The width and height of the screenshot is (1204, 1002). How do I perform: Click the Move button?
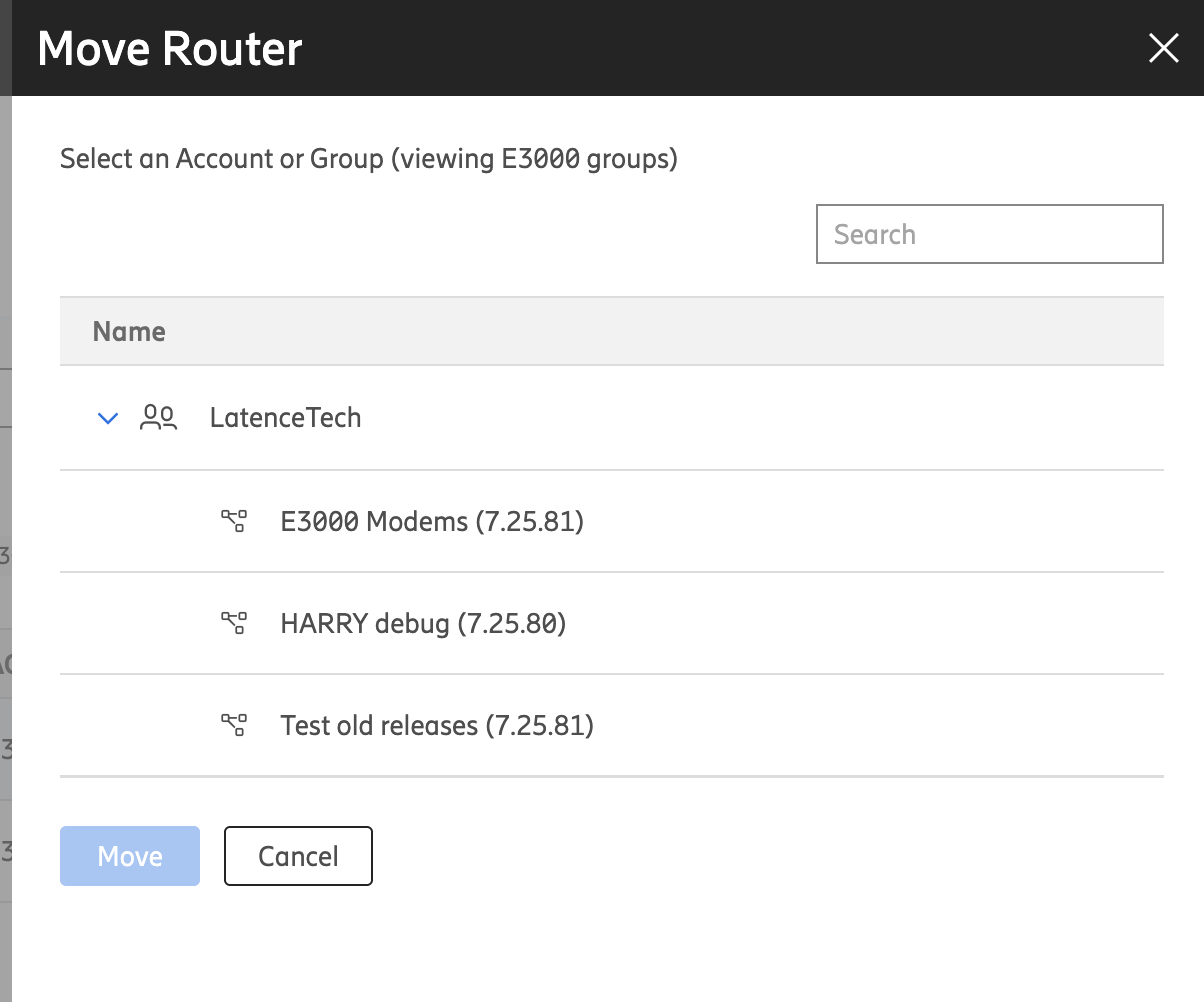(130, 856)
